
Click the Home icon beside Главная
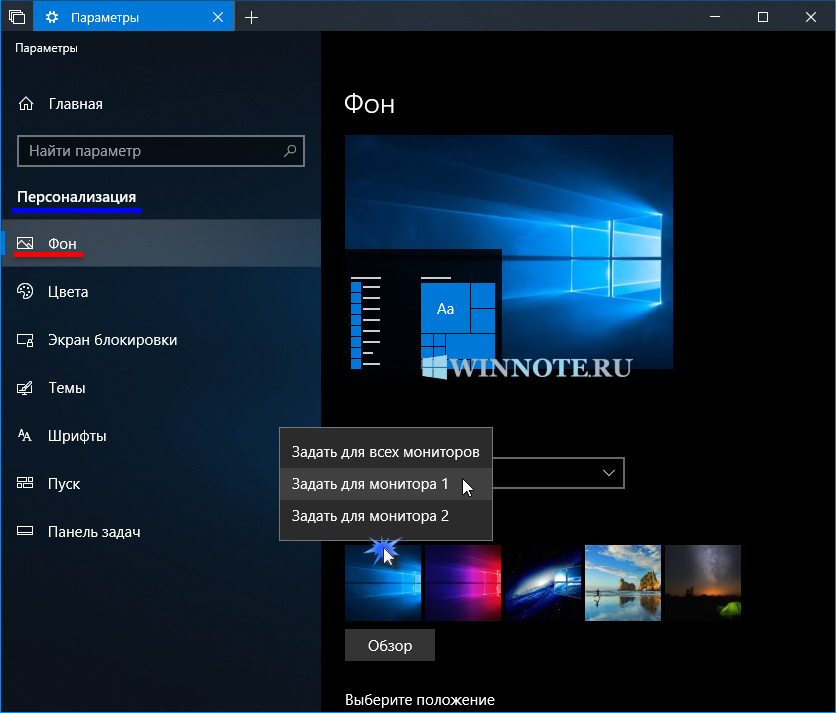click(26, 104)
